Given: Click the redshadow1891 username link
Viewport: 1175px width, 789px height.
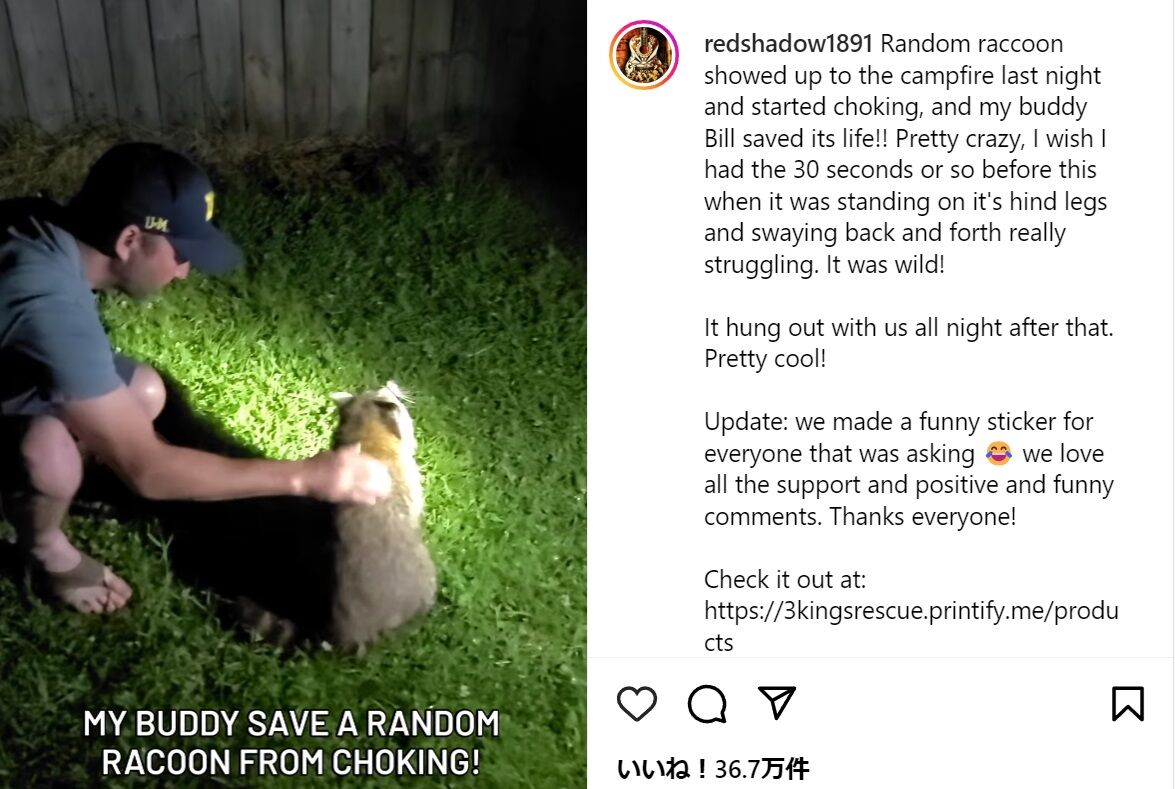Looking at the screenshot, I should [788, 43].
